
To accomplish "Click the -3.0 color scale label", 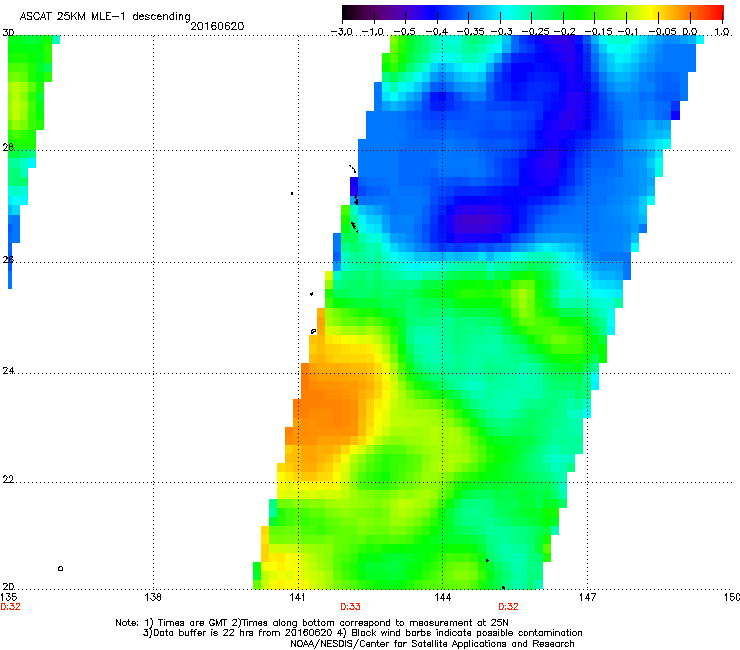I will tap(342, 32).
